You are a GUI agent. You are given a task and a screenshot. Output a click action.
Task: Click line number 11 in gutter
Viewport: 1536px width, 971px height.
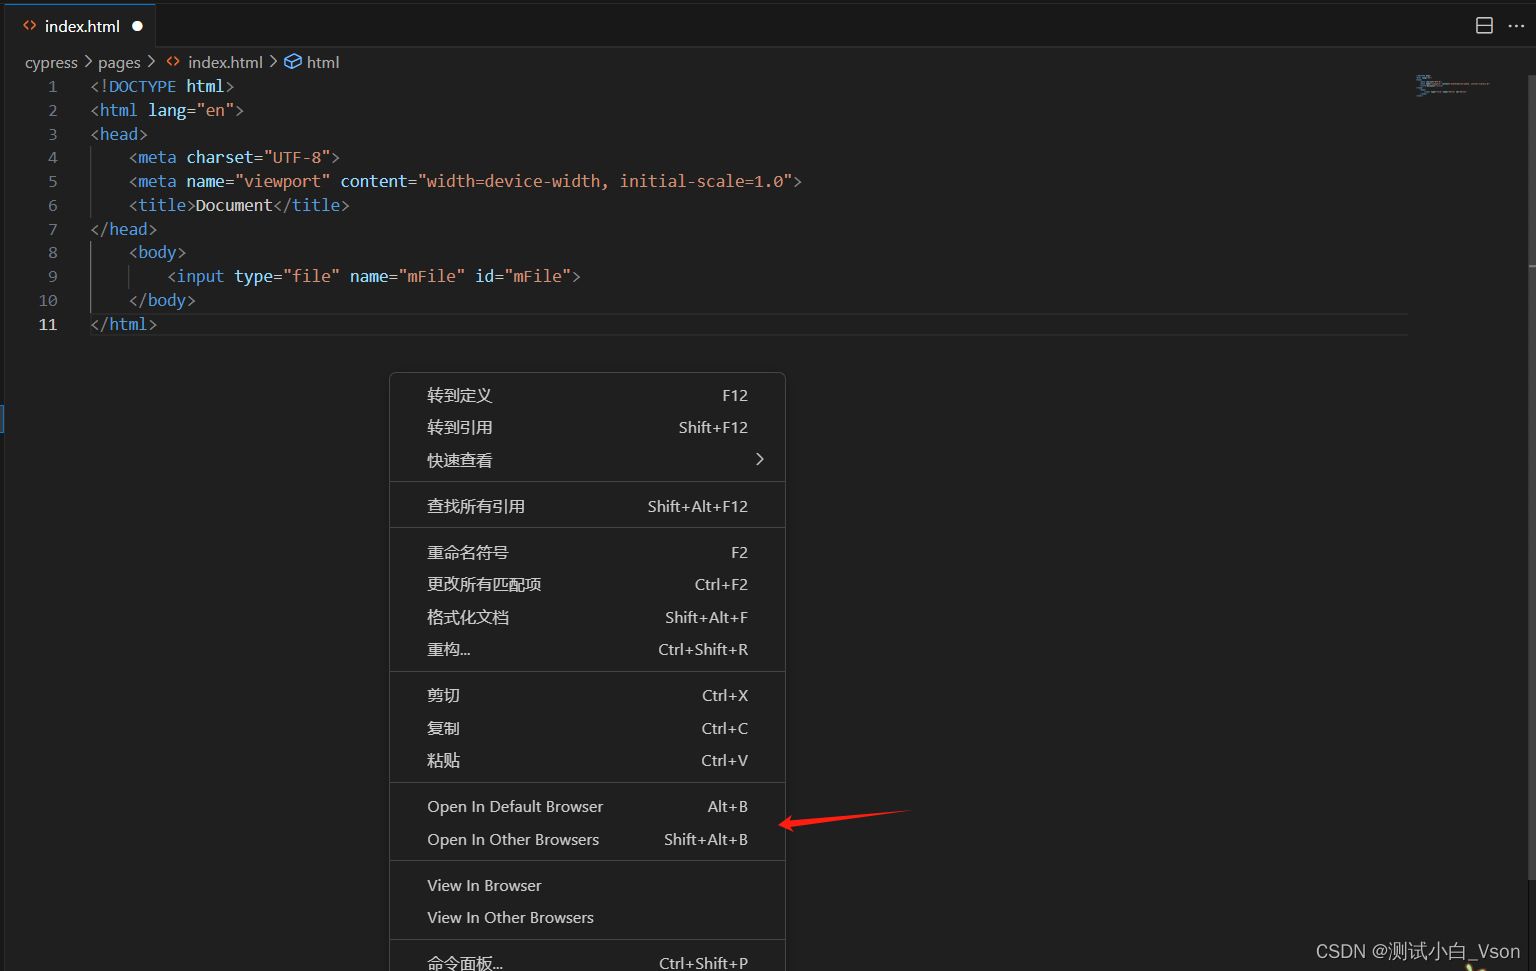coord(48,324)
